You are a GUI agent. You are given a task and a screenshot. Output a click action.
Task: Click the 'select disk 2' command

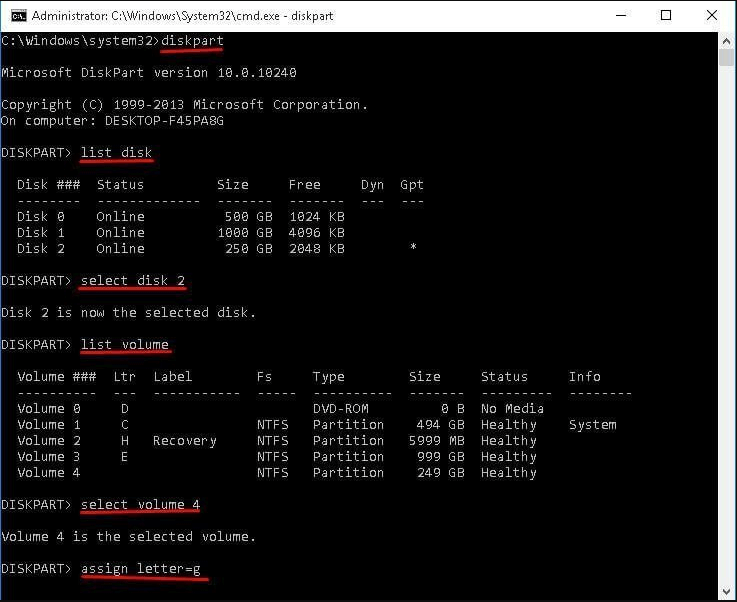(x=133, y=281)
